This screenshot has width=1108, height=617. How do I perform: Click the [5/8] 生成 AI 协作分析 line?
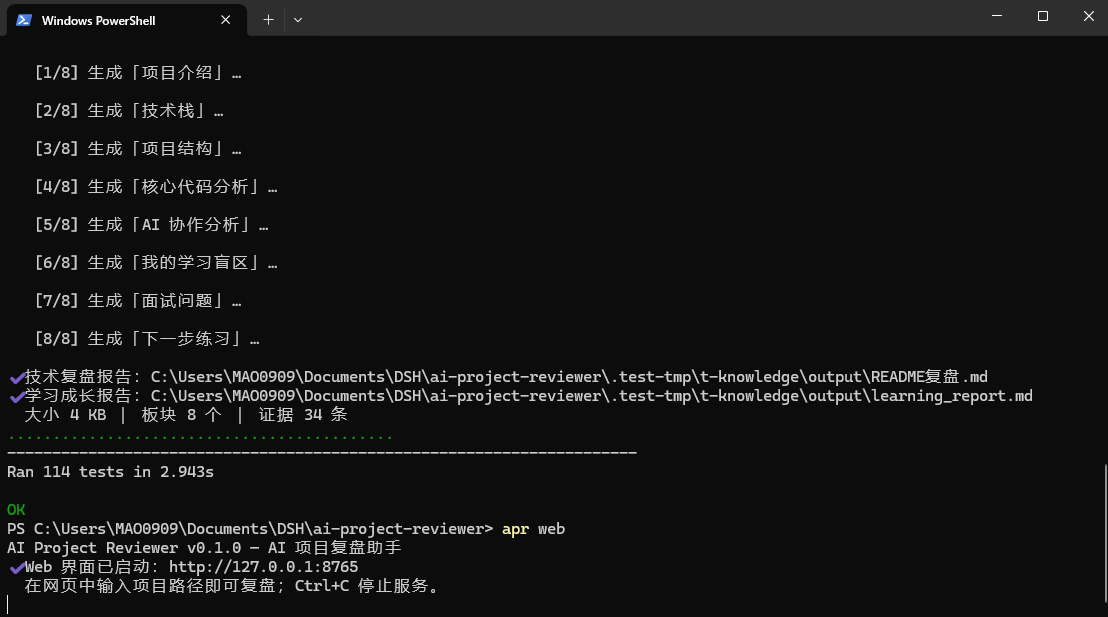click(x=152, y=225)
